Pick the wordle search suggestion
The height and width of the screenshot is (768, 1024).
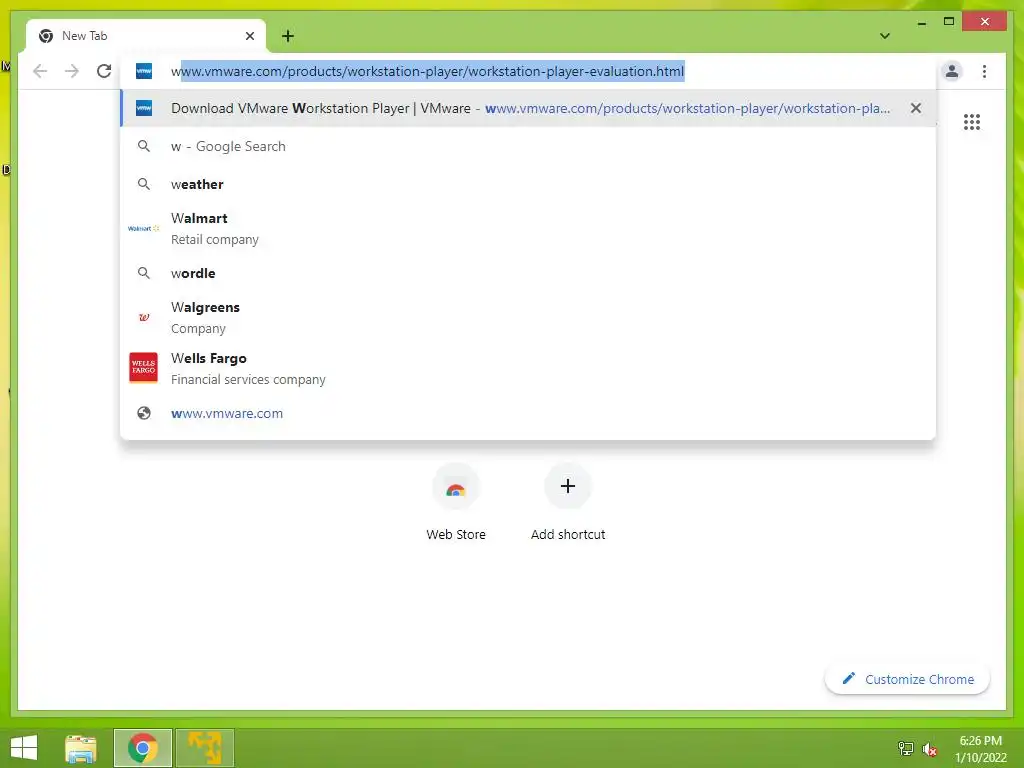528,273
